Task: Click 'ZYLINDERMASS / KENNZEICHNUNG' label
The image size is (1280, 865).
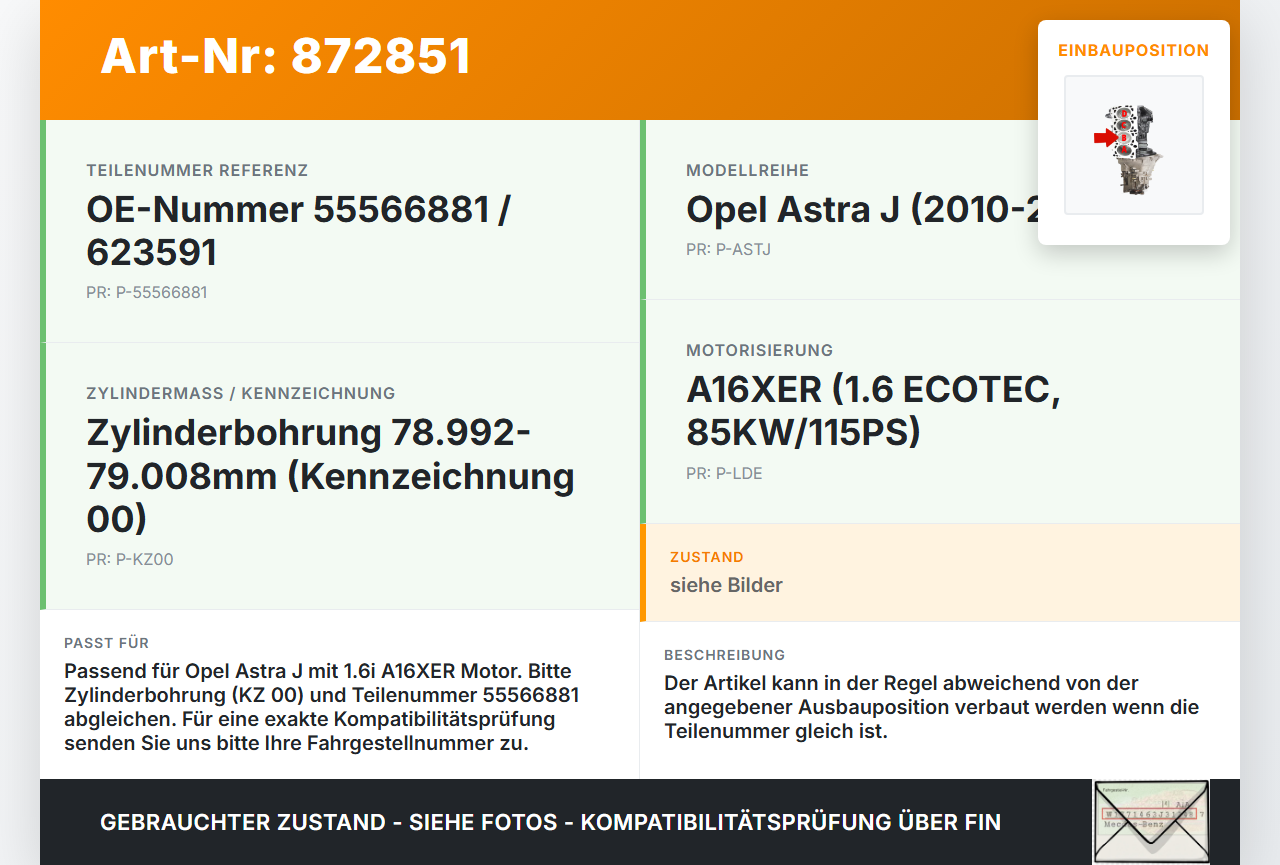Action: [x=241, y=394]
